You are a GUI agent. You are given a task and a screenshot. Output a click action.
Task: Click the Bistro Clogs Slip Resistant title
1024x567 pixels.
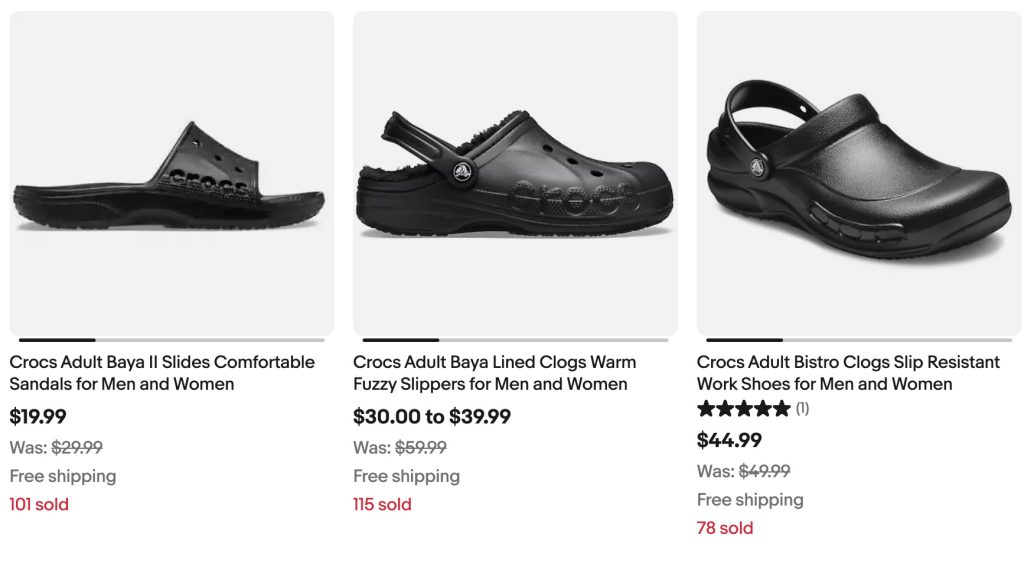click(x=848, y=373)
